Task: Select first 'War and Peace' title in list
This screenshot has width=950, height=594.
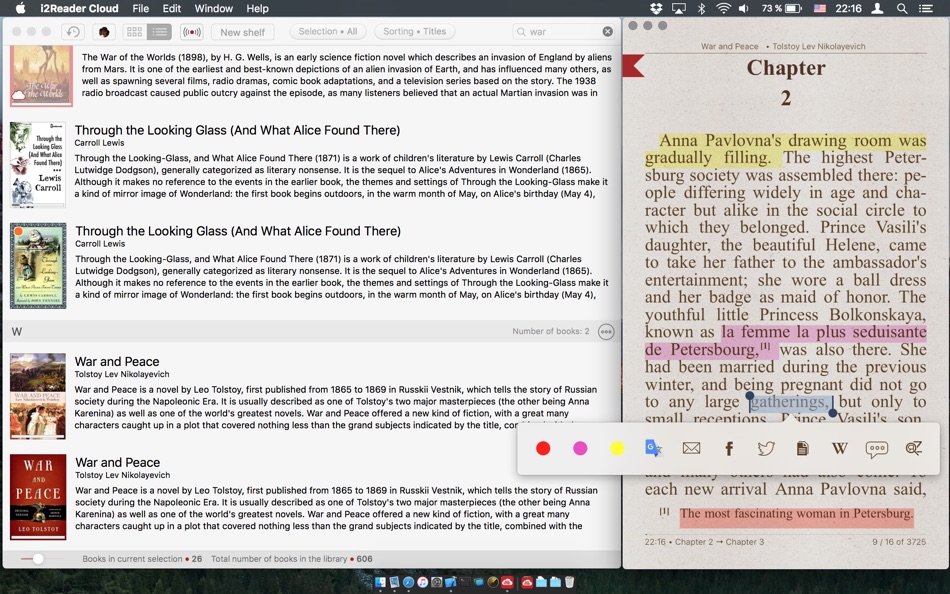Action: [x=117, y=361]
